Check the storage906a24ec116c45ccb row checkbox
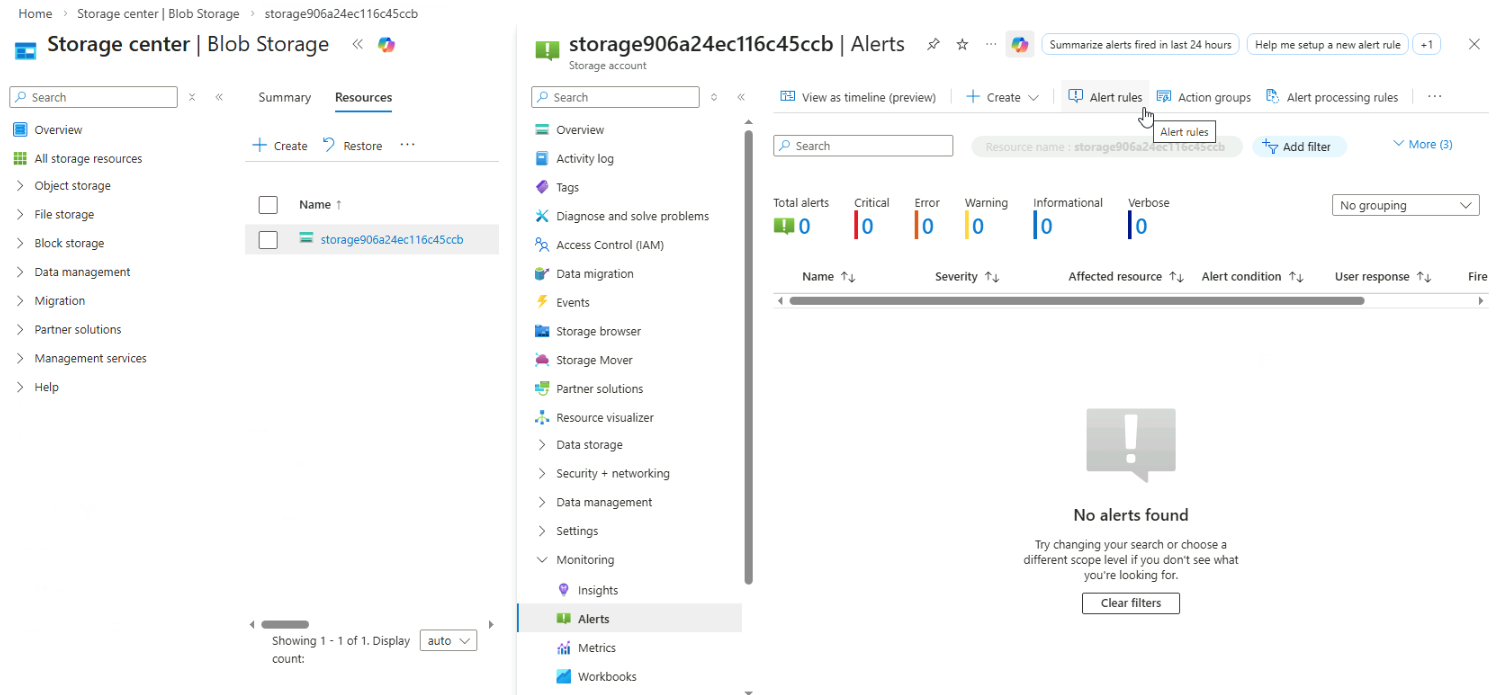The height and width of the screenshot is (695, 1503). pos(268,240)
